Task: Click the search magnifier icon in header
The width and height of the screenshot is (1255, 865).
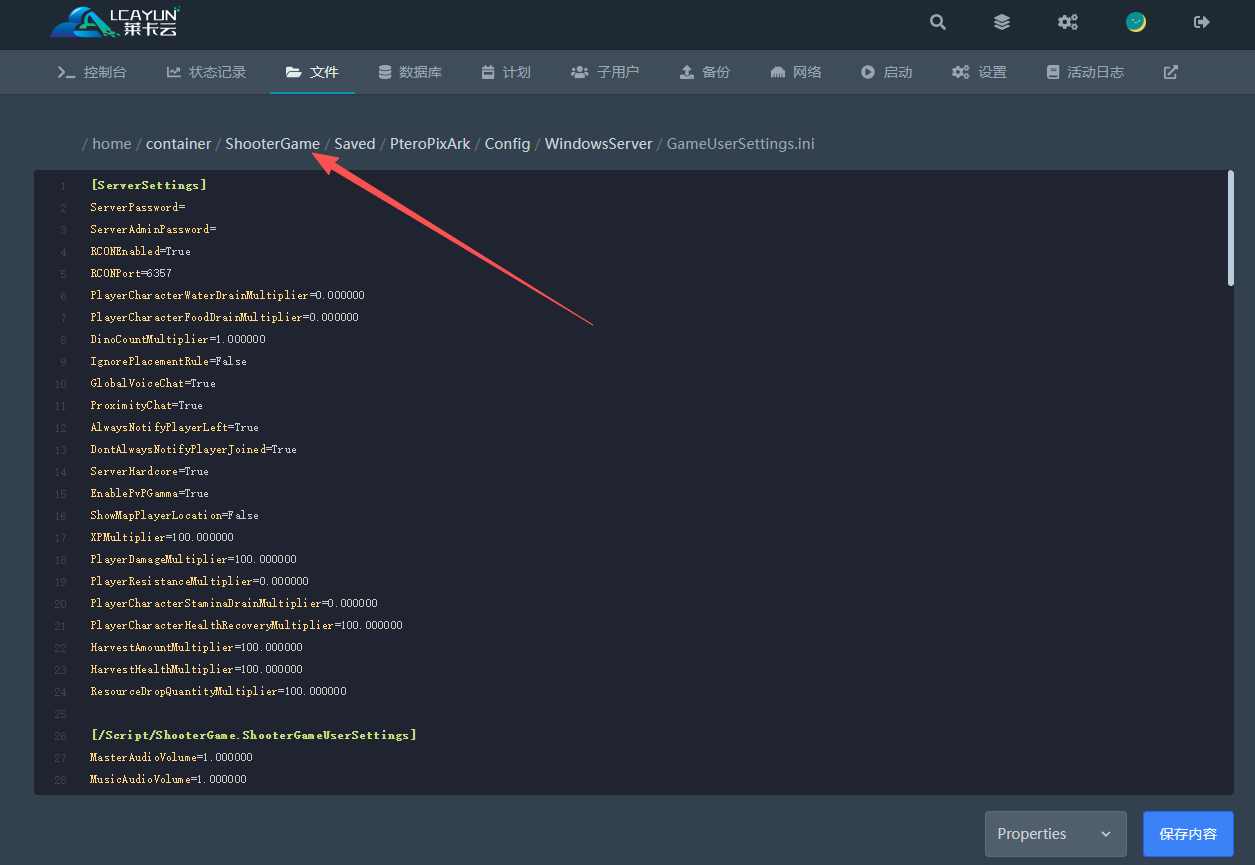Action: 937,22
